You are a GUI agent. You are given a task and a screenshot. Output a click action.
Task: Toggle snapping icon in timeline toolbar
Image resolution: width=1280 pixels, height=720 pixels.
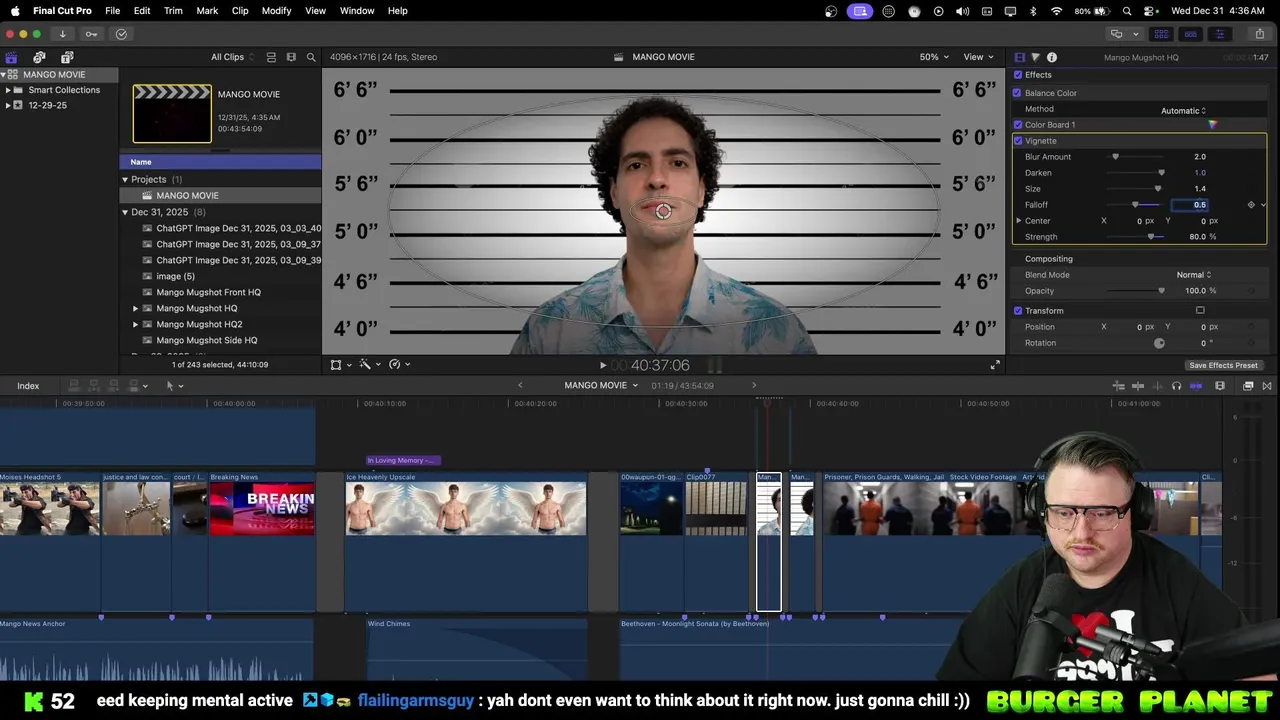point(1196,385)
